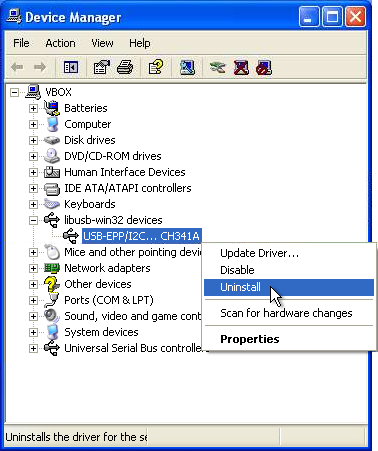Image resolution: width=378 pixels, height=451 pixels.
Task: Click the Keyboards category icon
Action: coord(52,204)
